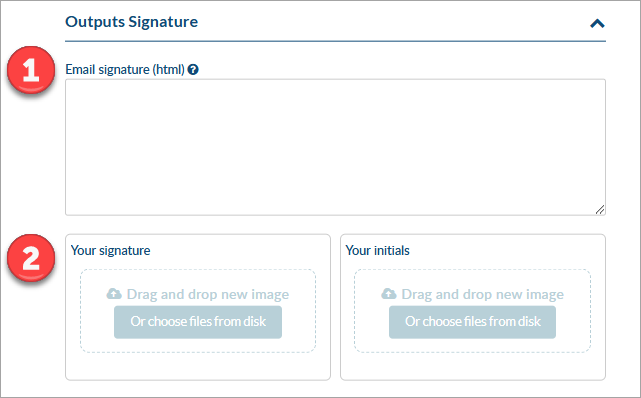Viewport: 641px width, 398px height.
Task: Click cloud upload icon under Your initials
Action: 389,293
